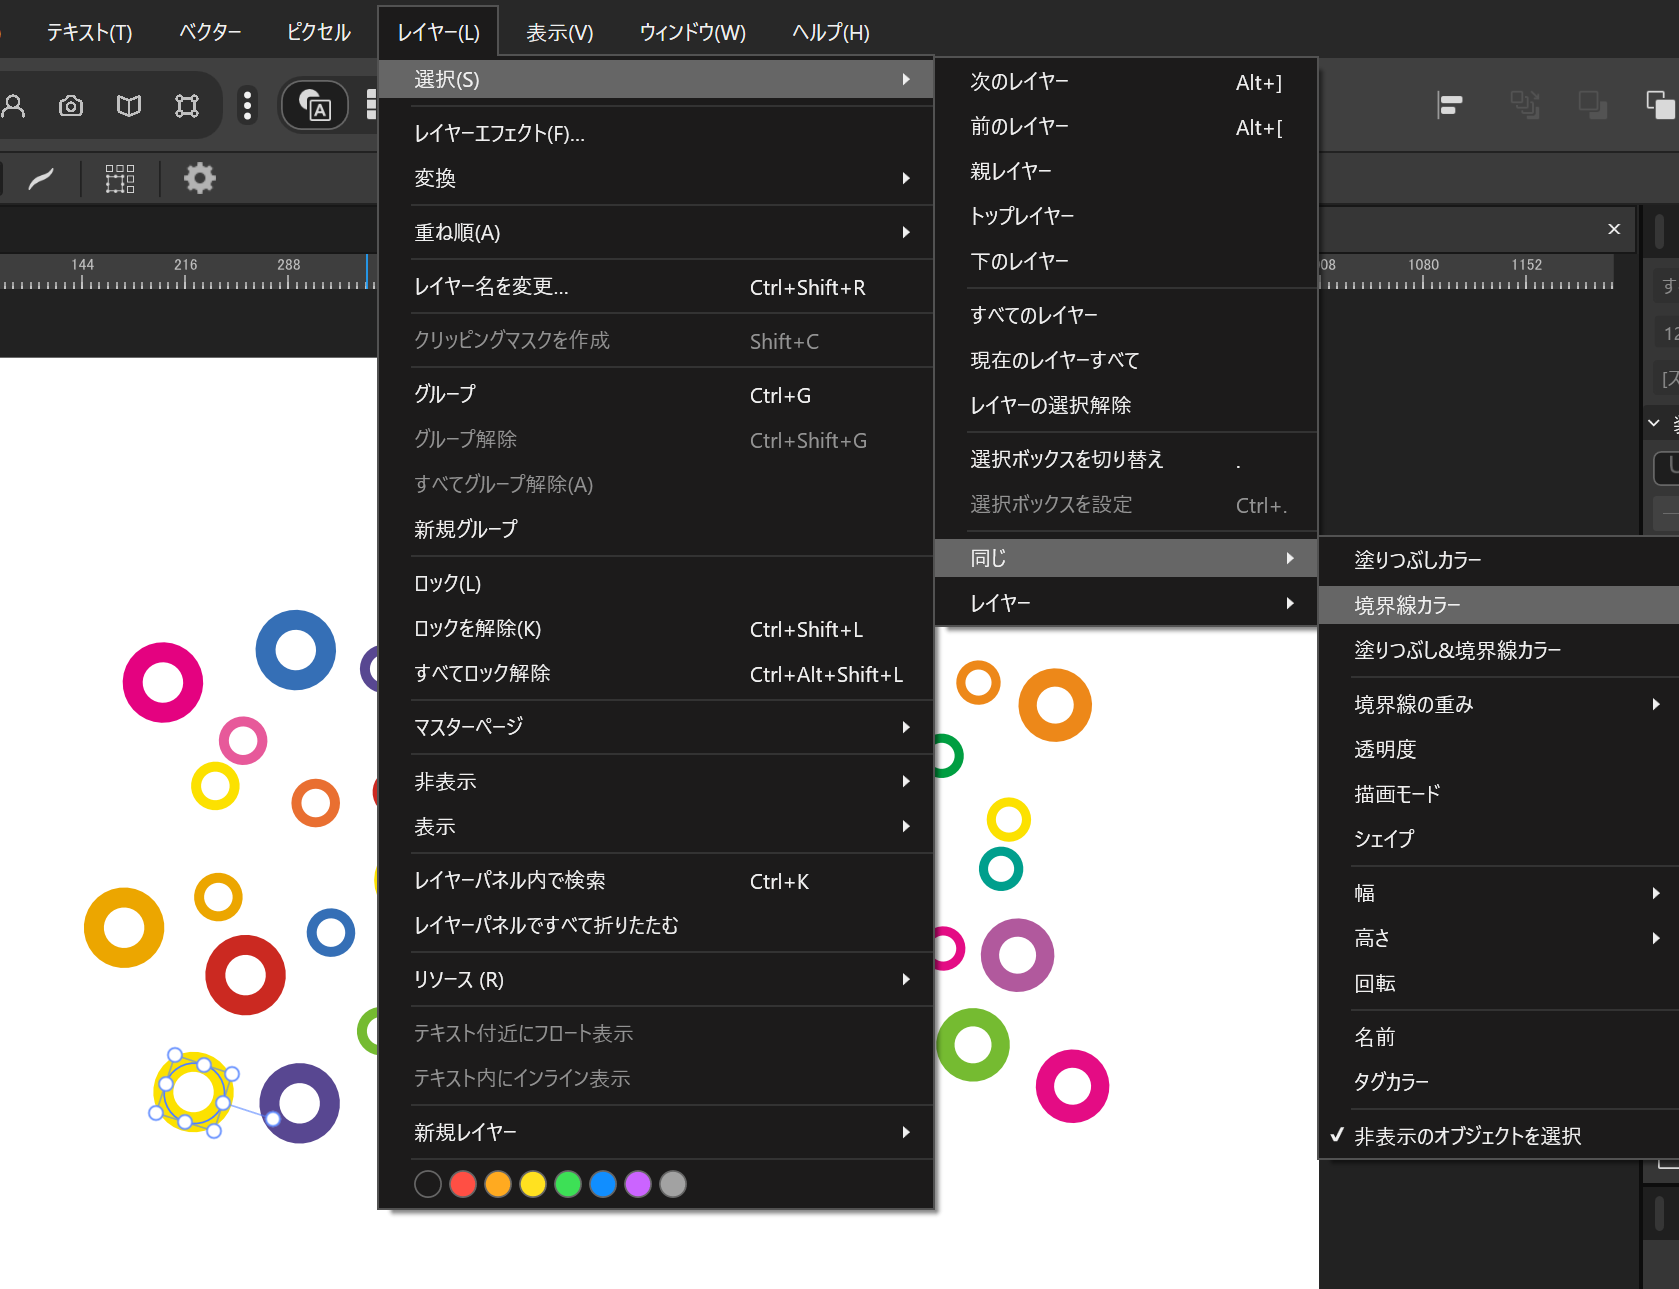The image size is (1679, 1289).
Task: Select 親レイヤー in the submenu
Action: coord(1126,172)
